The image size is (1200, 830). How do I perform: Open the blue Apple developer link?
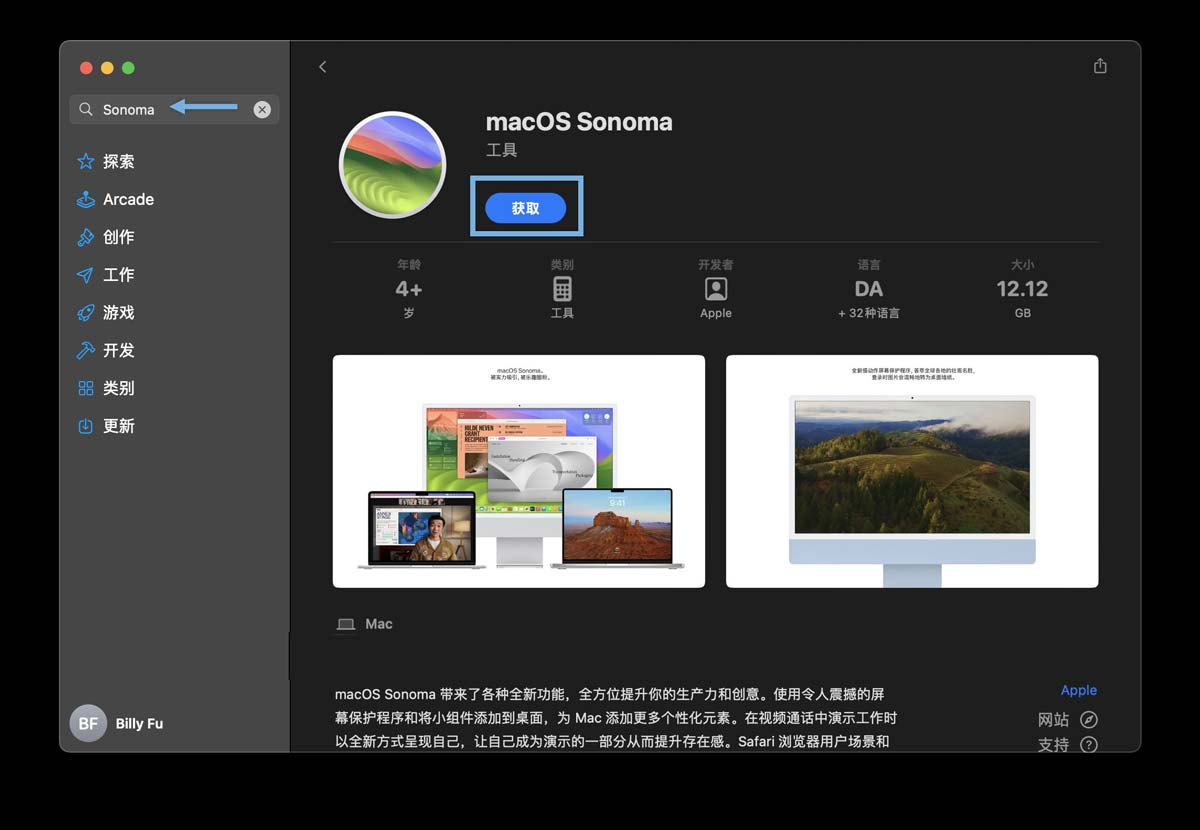coord(1078,690)
